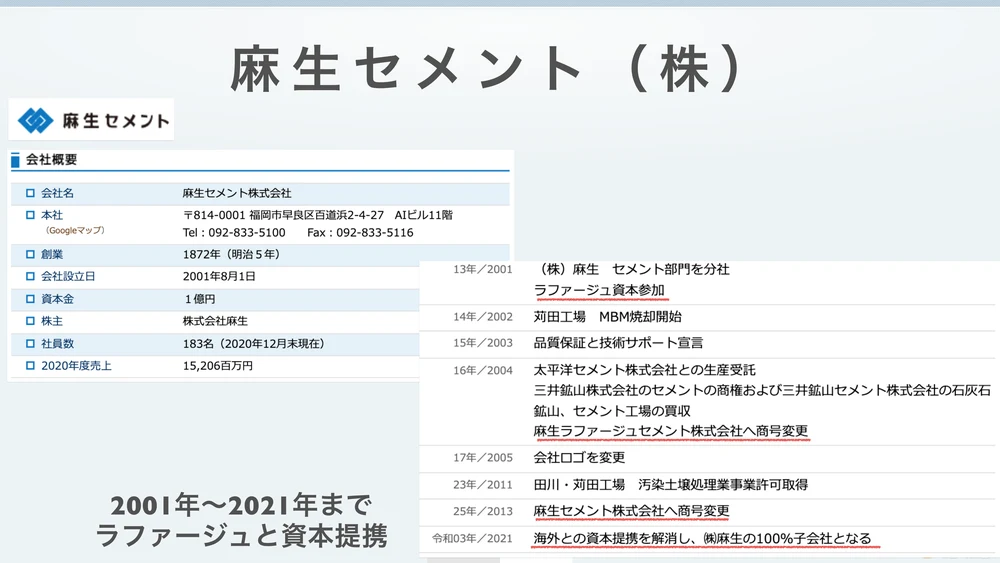This screenshot has width=1000, height=563.
Task: Click the sales value 15,206百万円
Action: tap(217, 366)
